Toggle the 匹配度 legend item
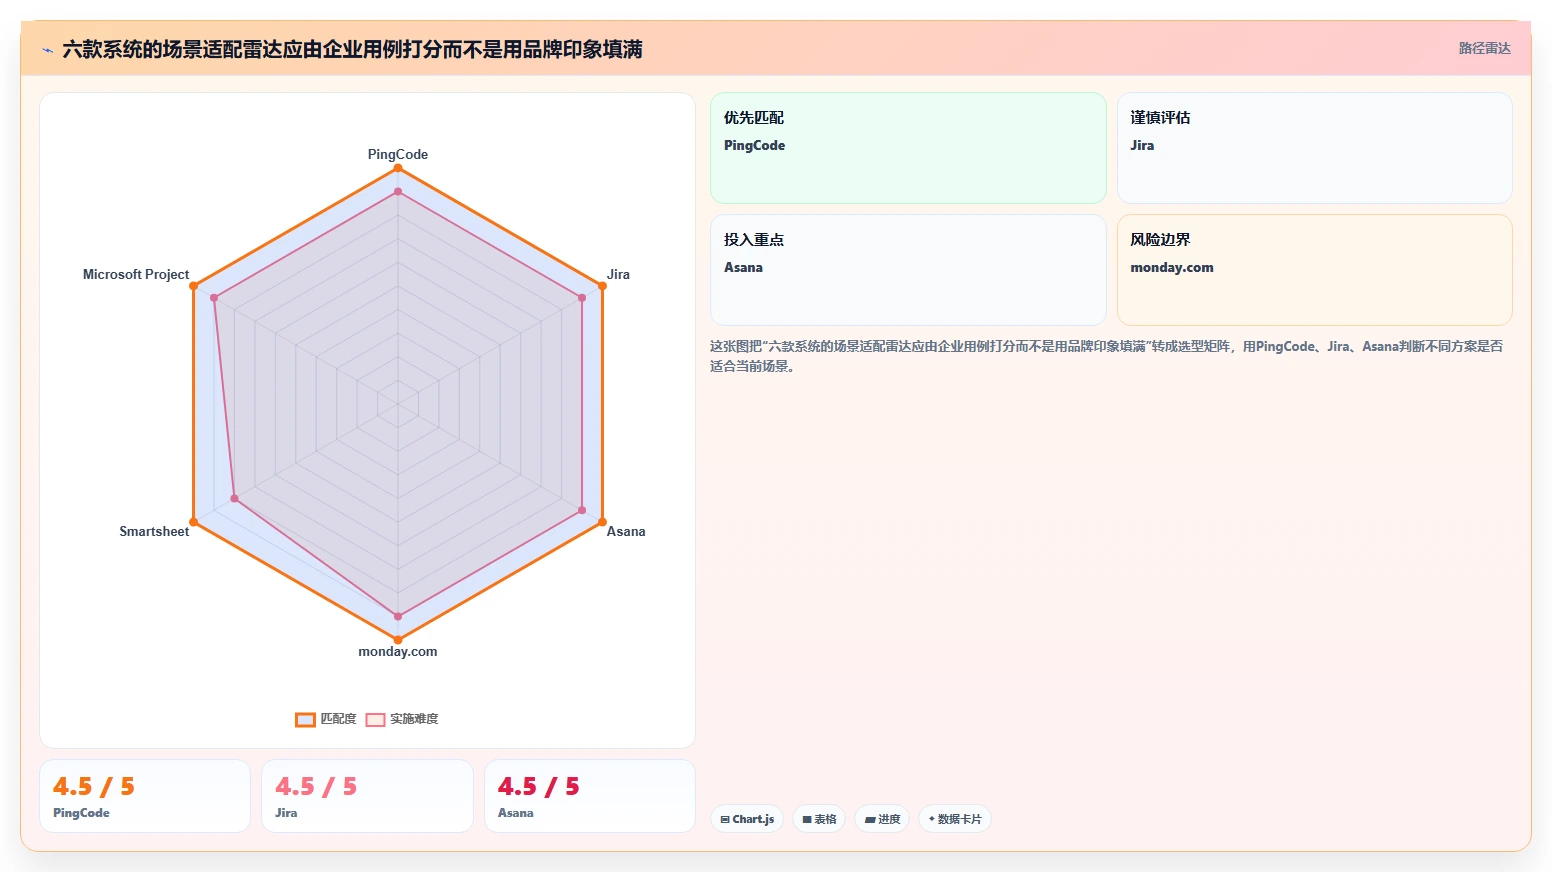Viewport: 1552px width, 872px height. tap(326, 719)
